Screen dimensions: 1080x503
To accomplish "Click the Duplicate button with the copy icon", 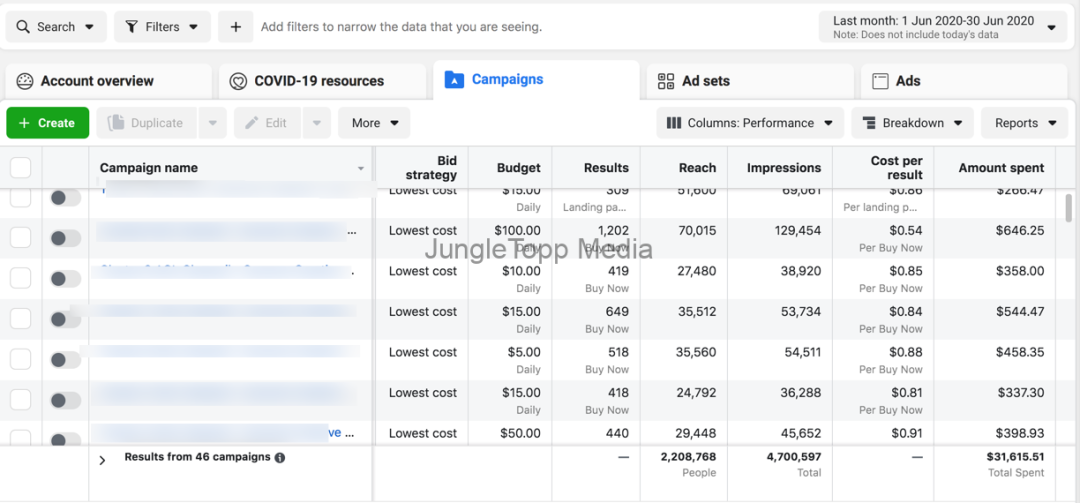I will 146,123.
